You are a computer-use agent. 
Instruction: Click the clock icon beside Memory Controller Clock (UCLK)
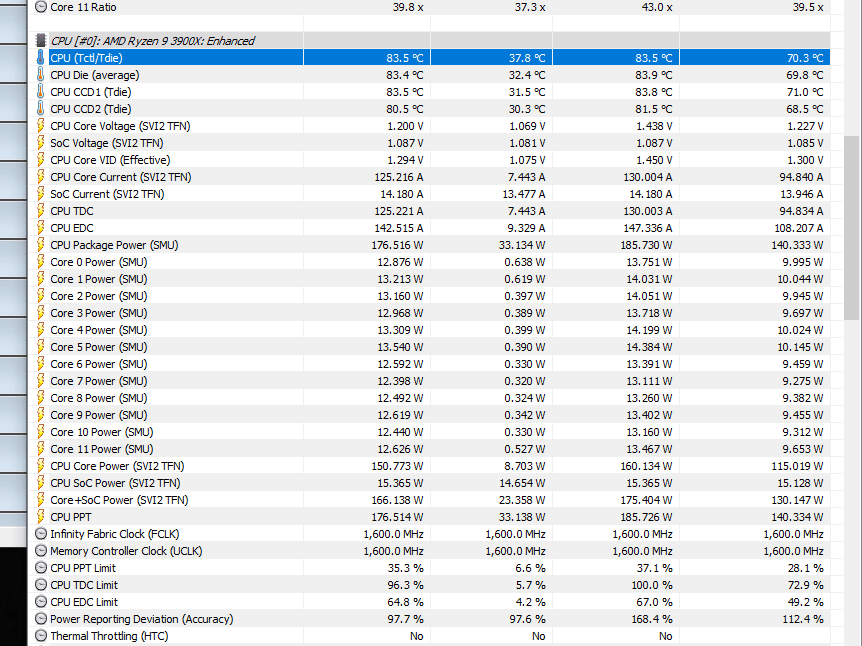point(41,551)
